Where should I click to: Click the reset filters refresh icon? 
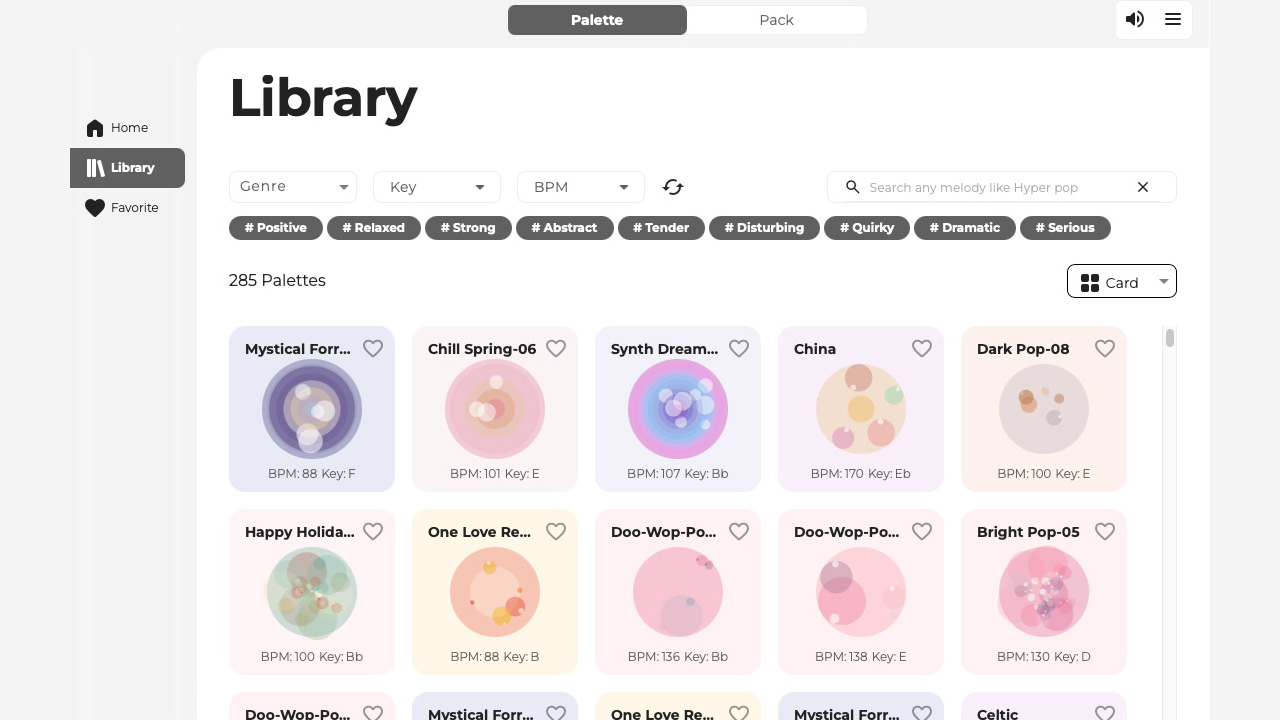pyautogui.click(x=673, y=187)
